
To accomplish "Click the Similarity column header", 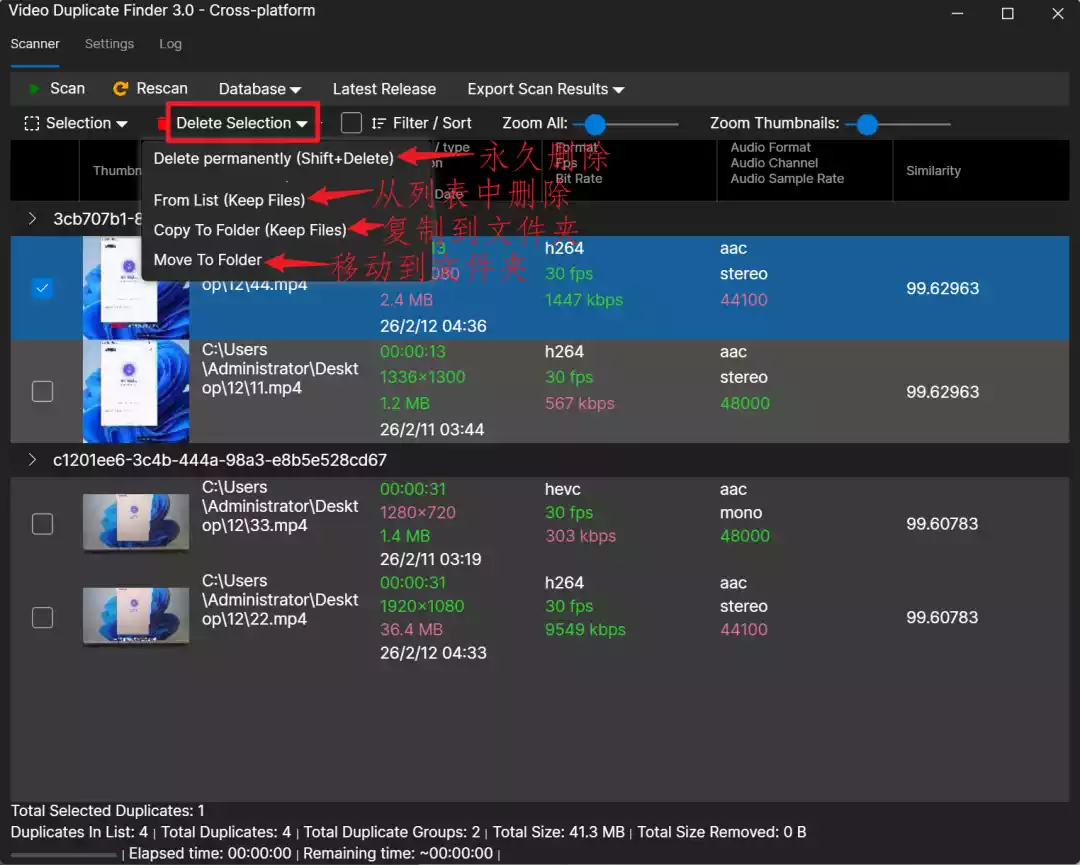I will pyautogui.click(x=933, y=171).
